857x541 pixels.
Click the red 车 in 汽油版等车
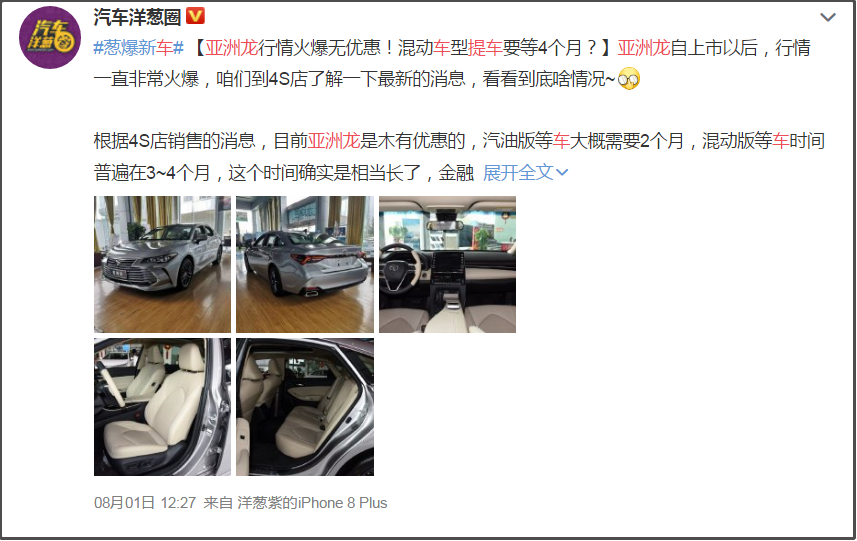[x=561, y=141]
